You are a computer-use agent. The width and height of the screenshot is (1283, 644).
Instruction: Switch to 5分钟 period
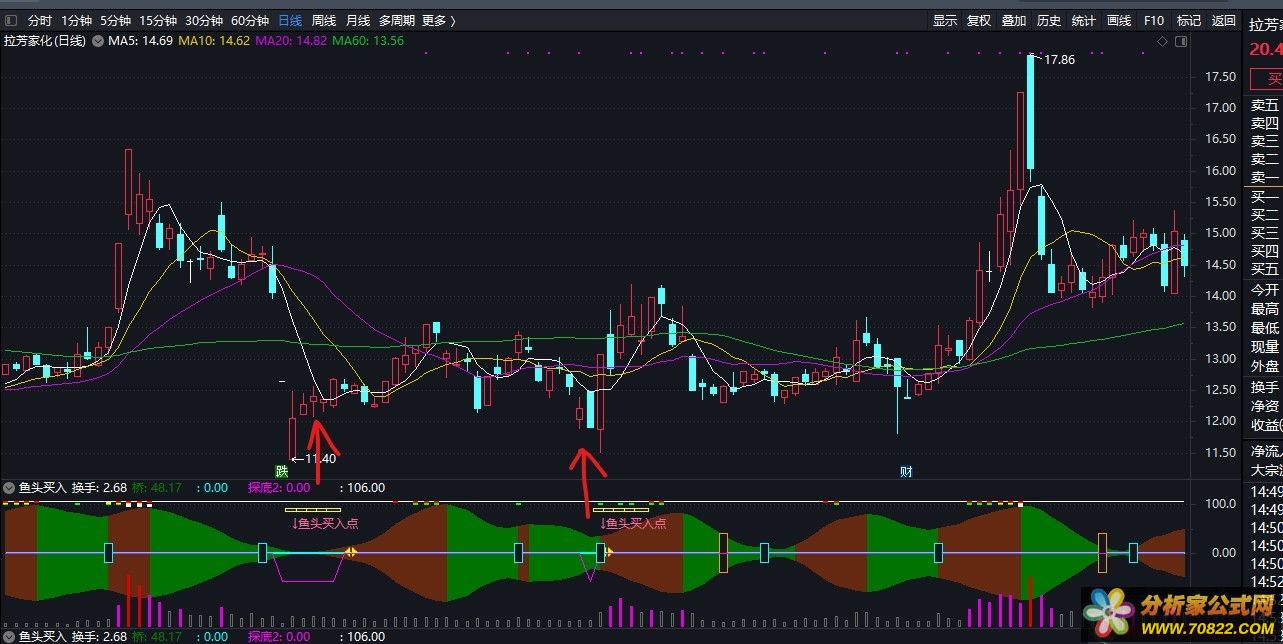pos(116,20)
